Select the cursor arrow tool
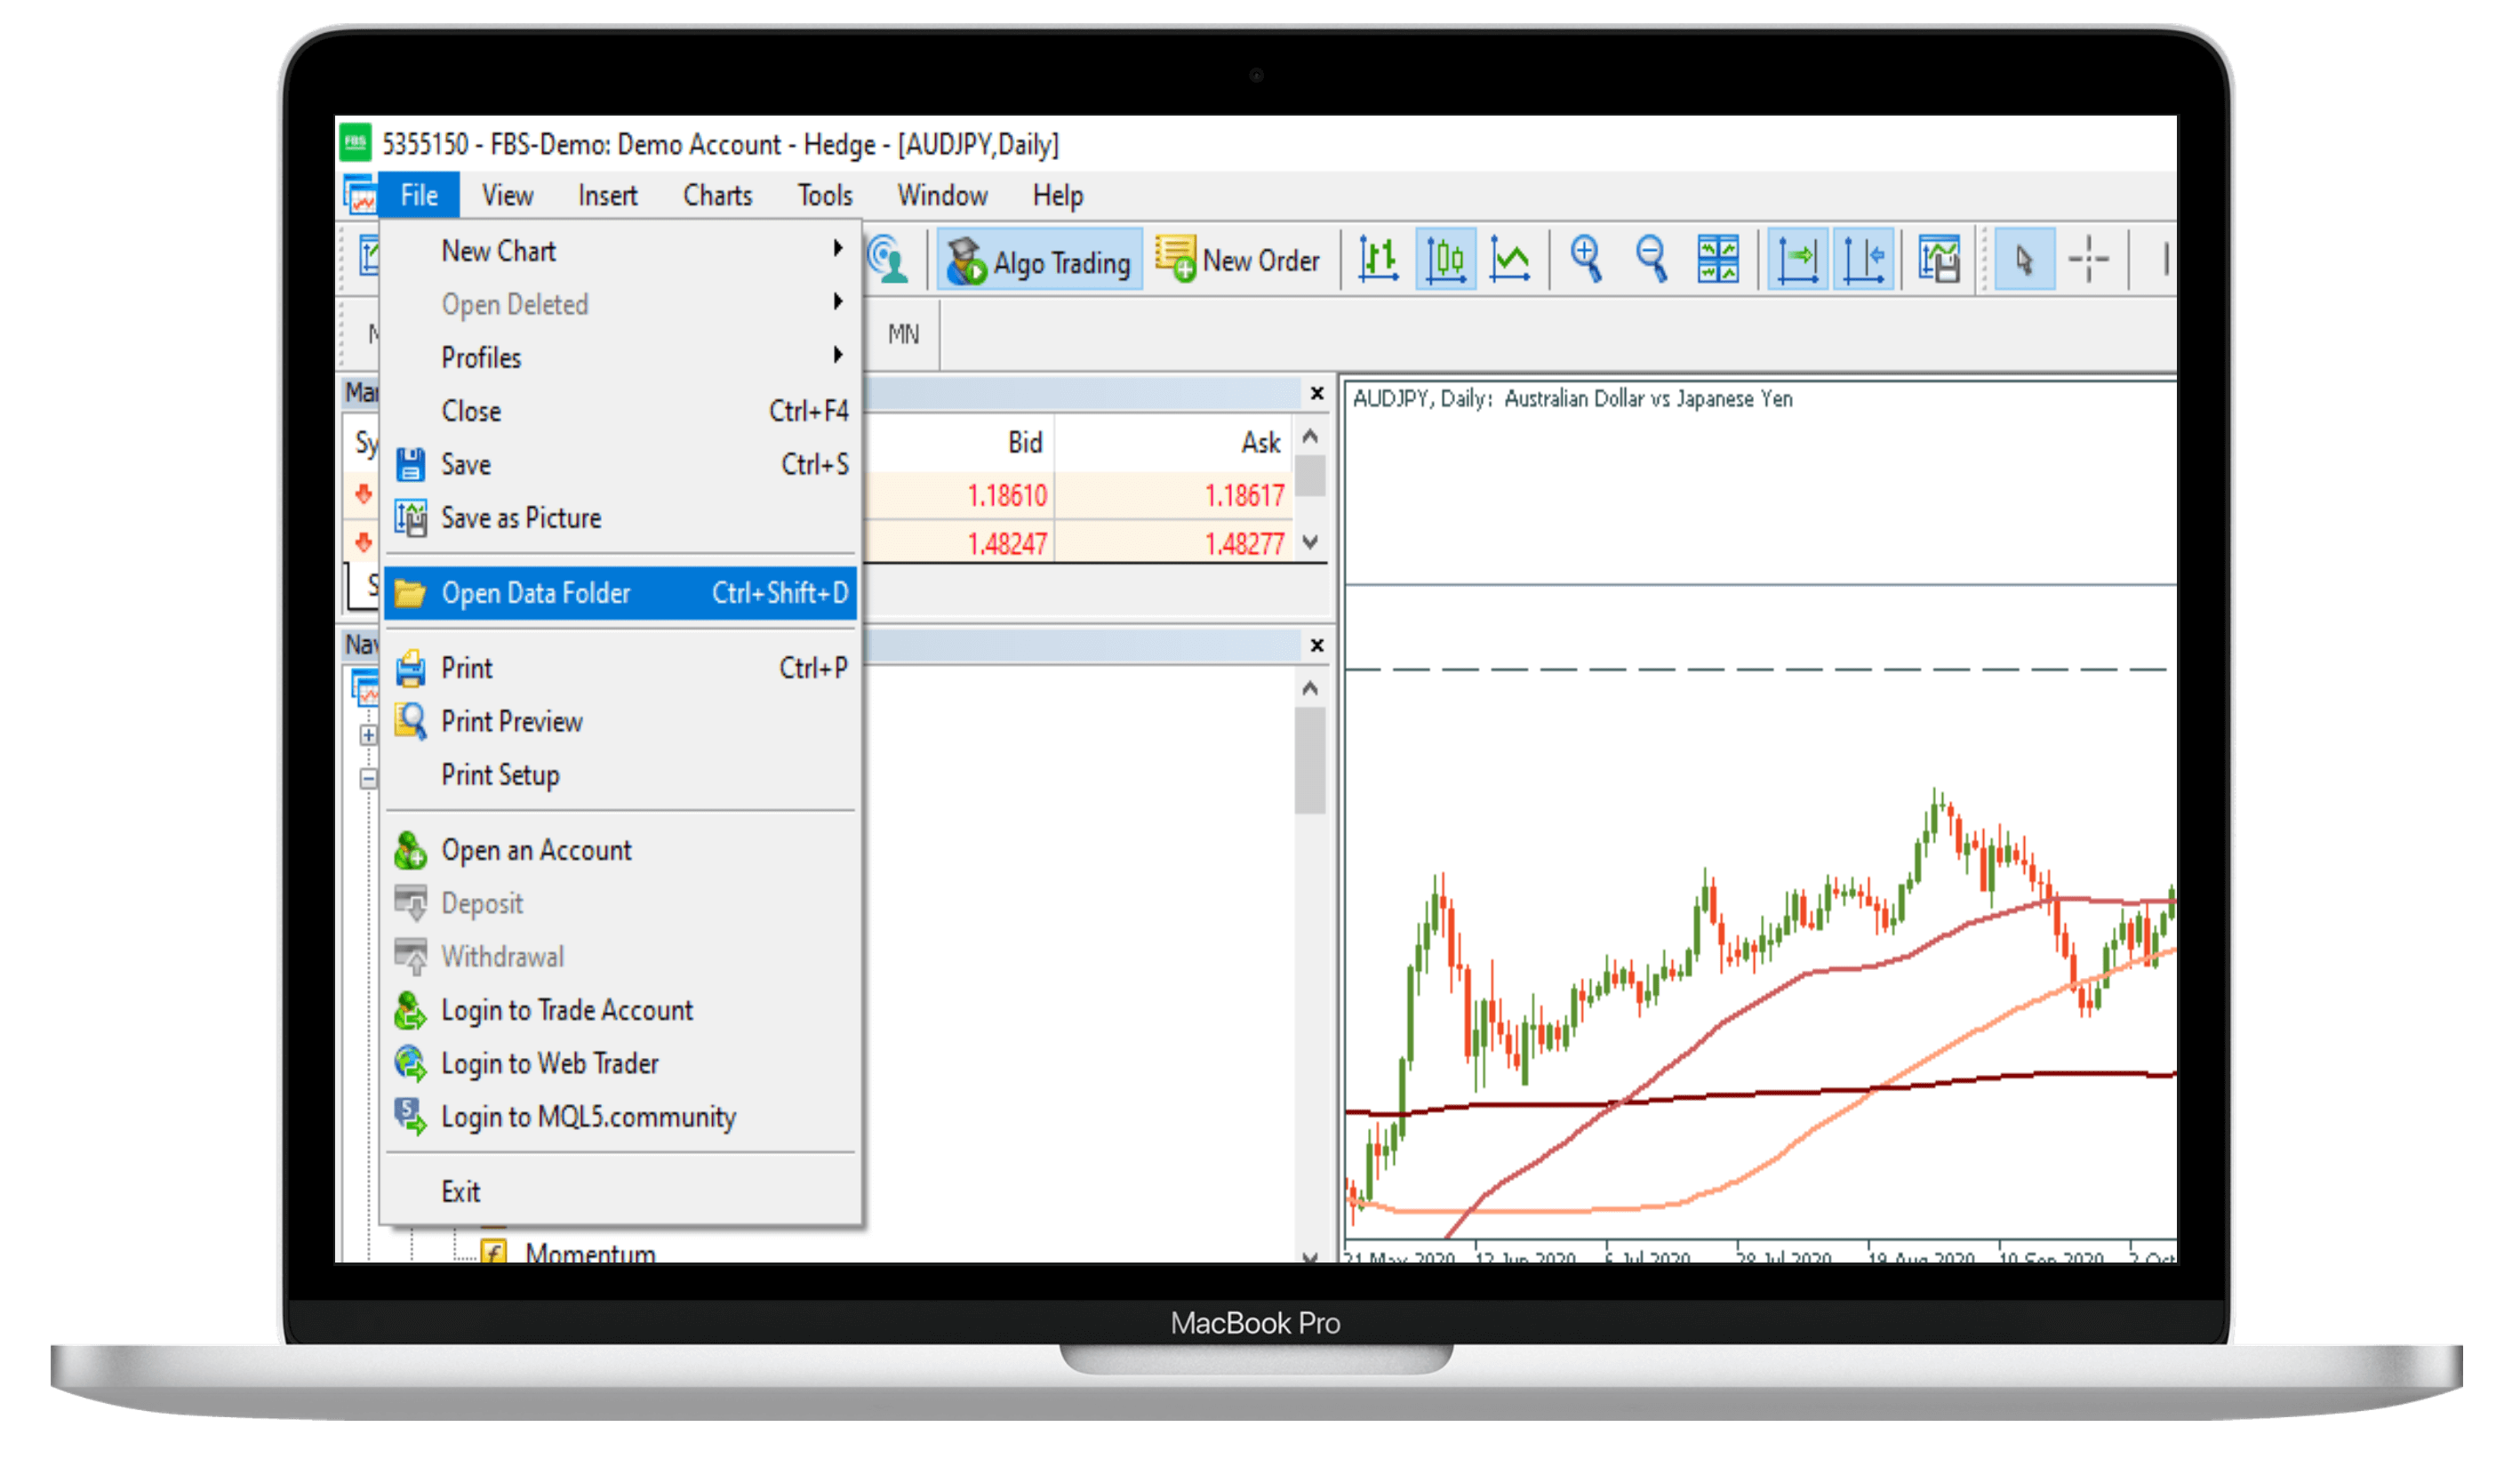Screen dimensions: 2520x1459 pyautogui.click(x=2024, y=260)
